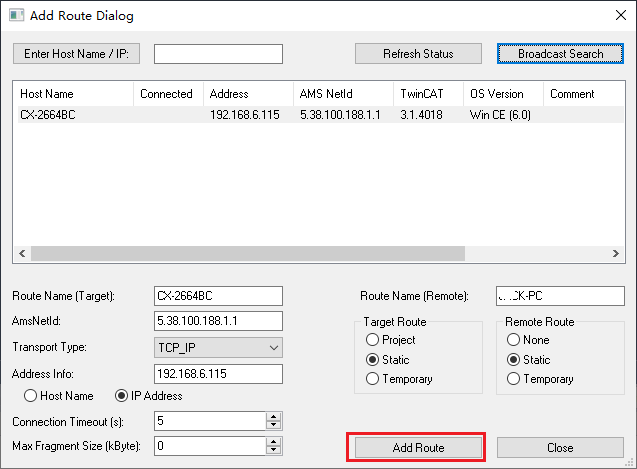The image size is (637, 469).
Task: Focus the AmsNetId input field
Action: coord(218,321)
